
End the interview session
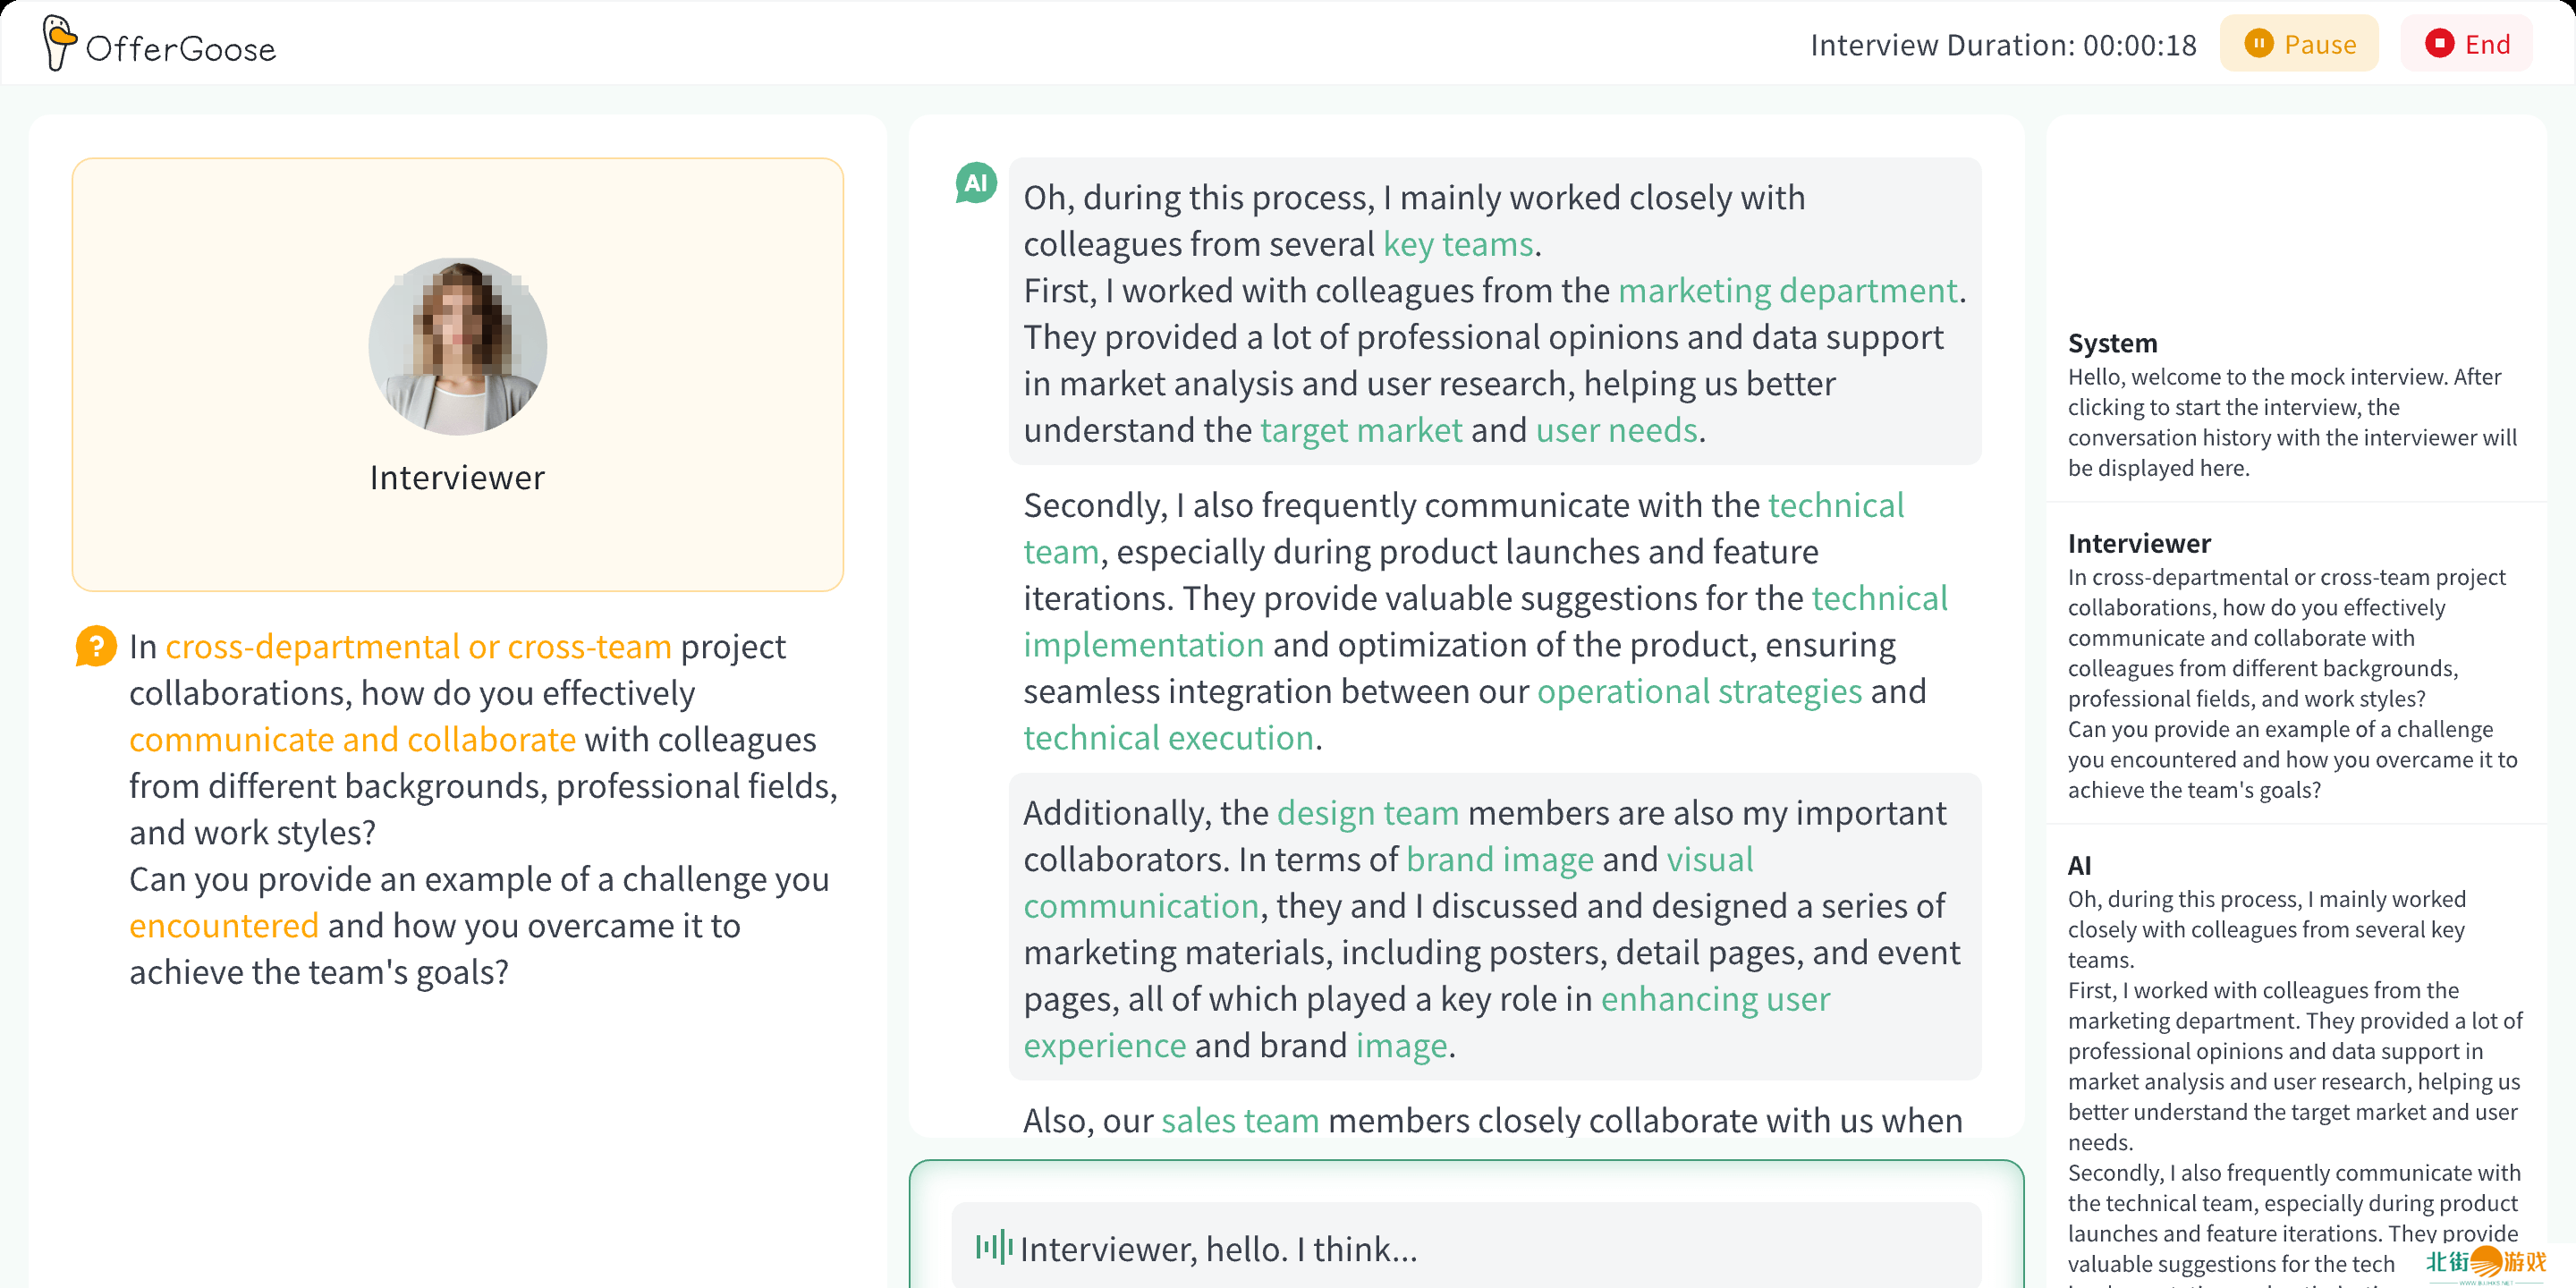pos(2466,44)
